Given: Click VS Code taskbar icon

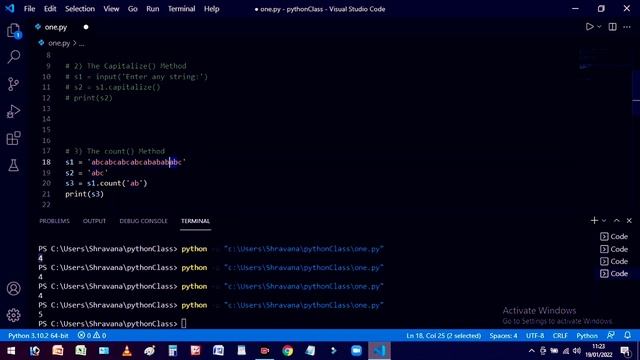Looking at the screenshot, I should [x=379, y=351].
